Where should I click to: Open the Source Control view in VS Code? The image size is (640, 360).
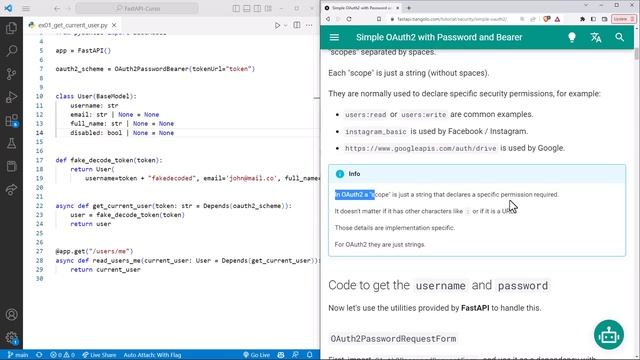(11, 74)
